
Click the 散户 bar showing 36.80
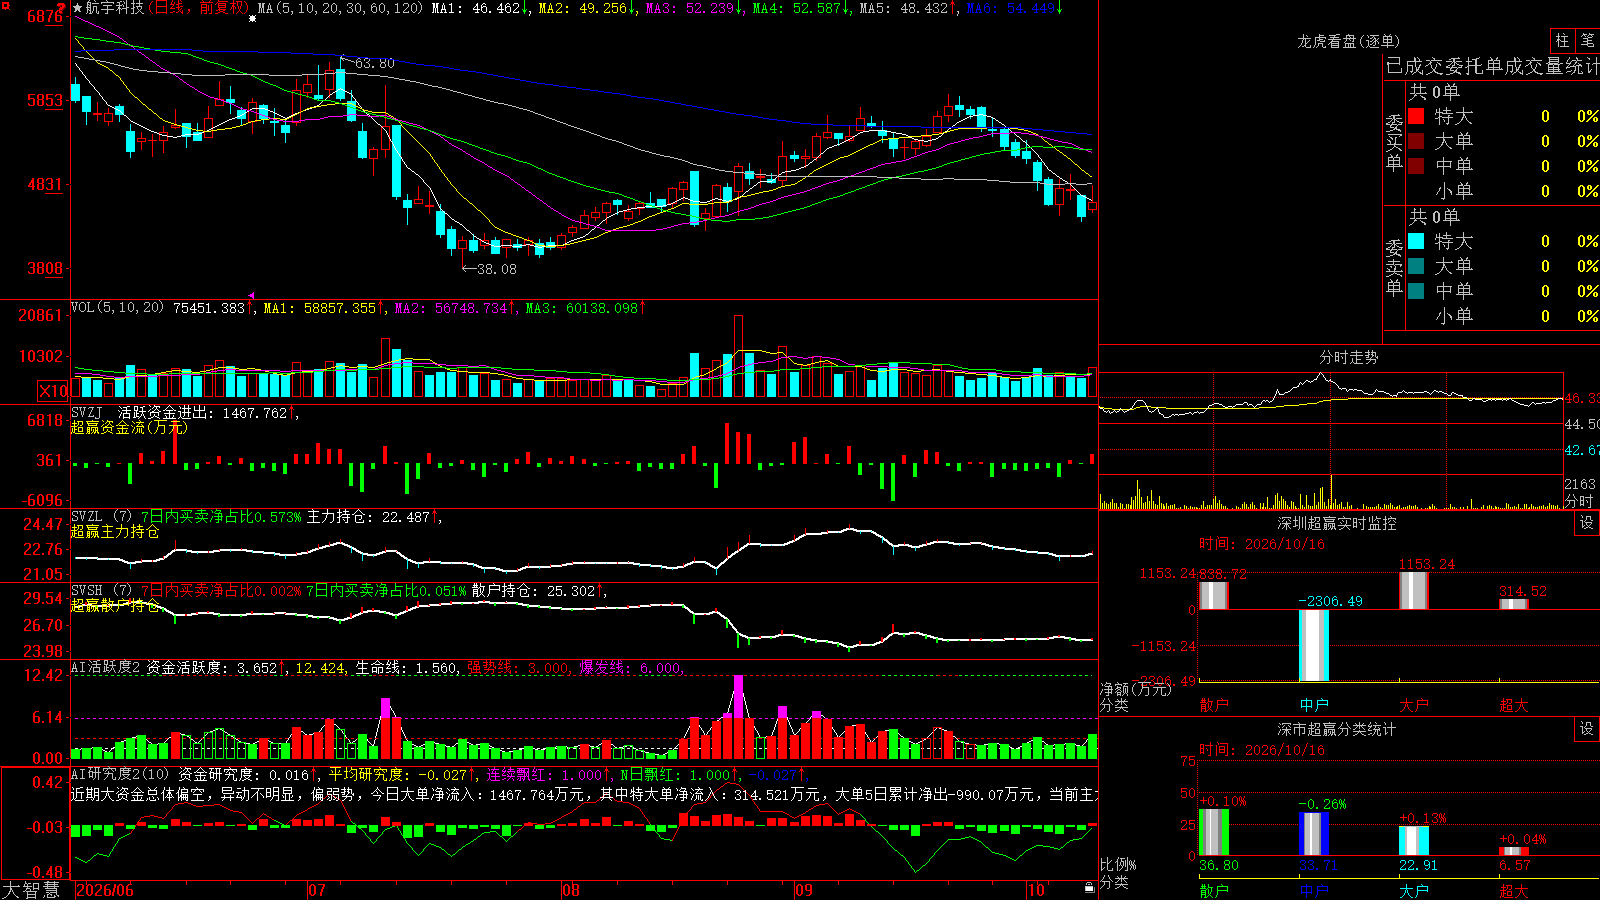coord(1214,832)
